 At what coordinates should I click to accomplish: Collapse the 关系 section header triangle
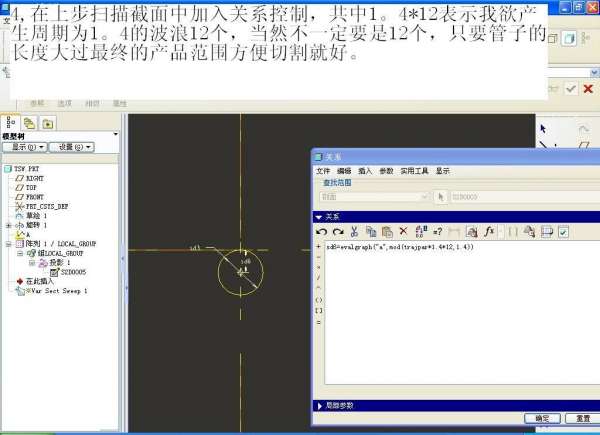click(x=318, y=217)
